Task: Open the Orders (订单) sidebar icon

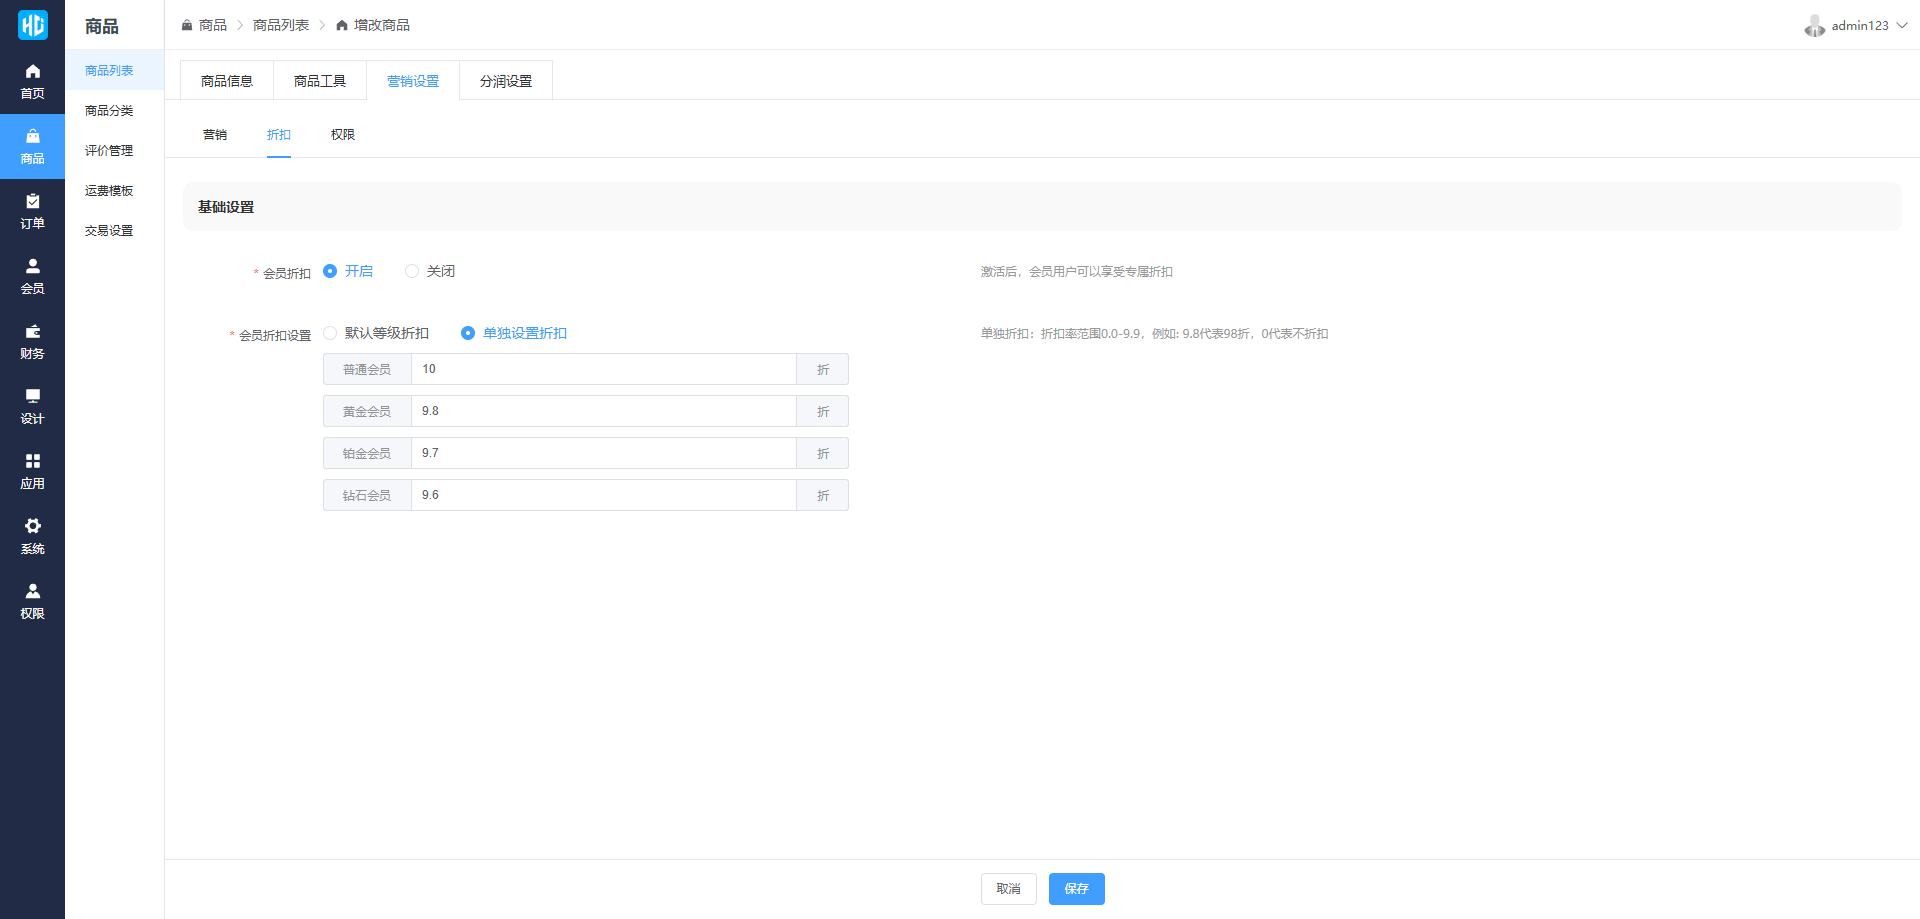Action: point(32,202)
